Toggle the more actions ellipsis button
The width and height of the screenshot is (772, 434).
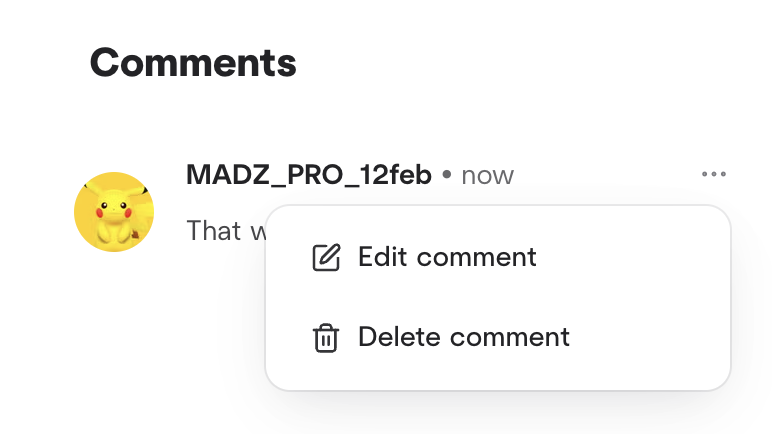(713, 175)
